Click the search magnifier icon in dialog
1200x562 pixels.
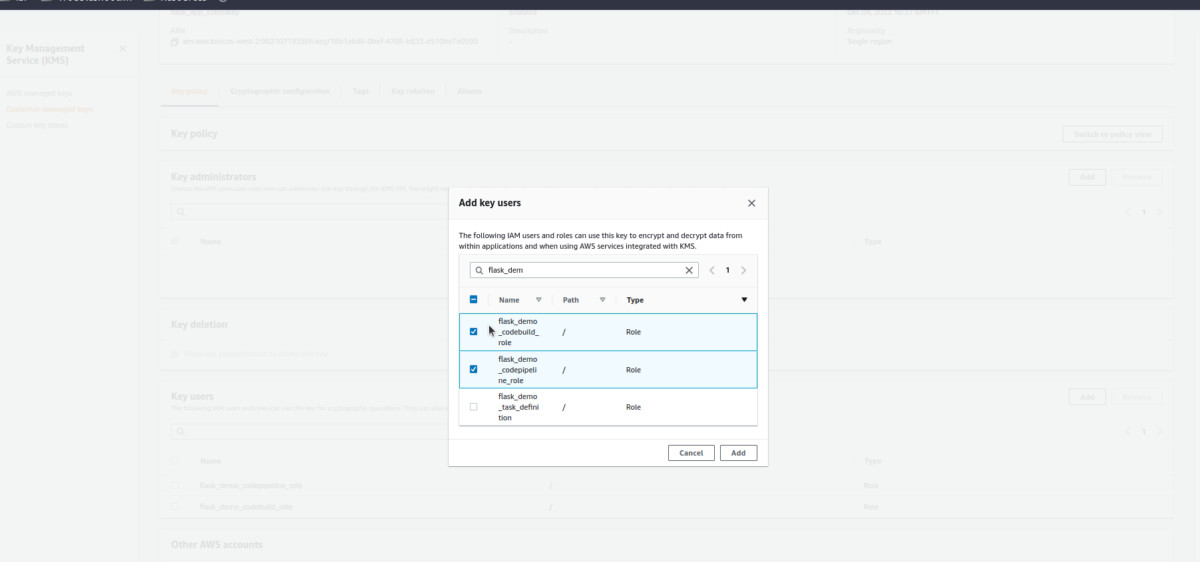479,270
